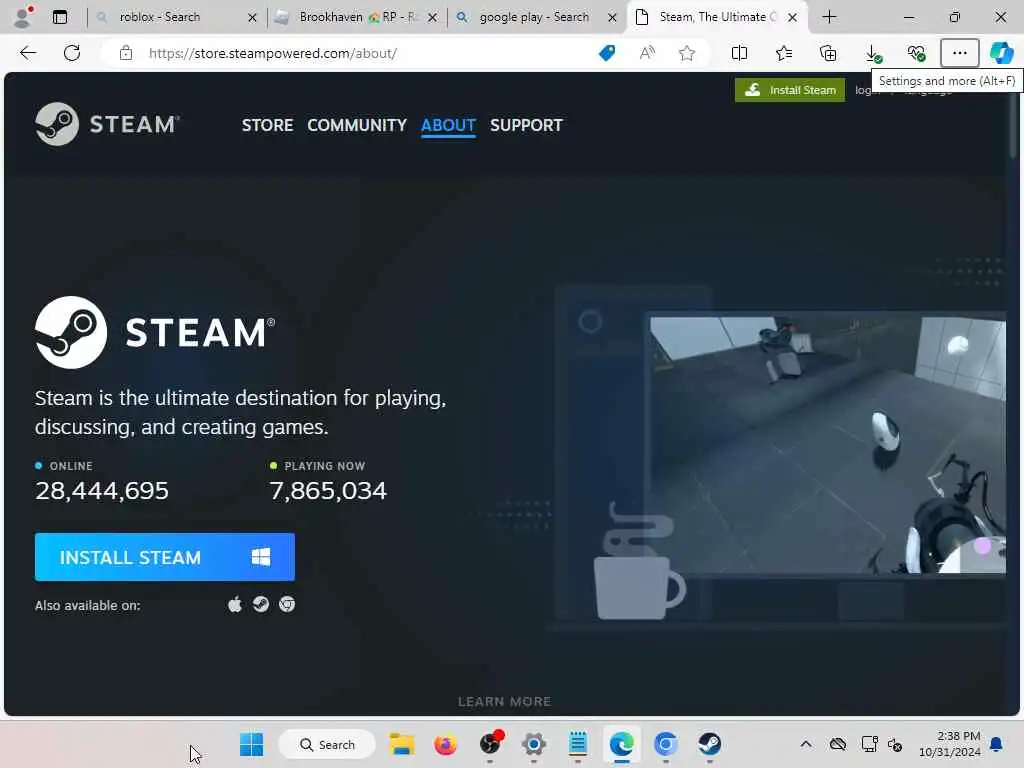Close the roblox - Search tab
Image resolution: width=1024 pixels, height=768 pixels.
(252, 18)
